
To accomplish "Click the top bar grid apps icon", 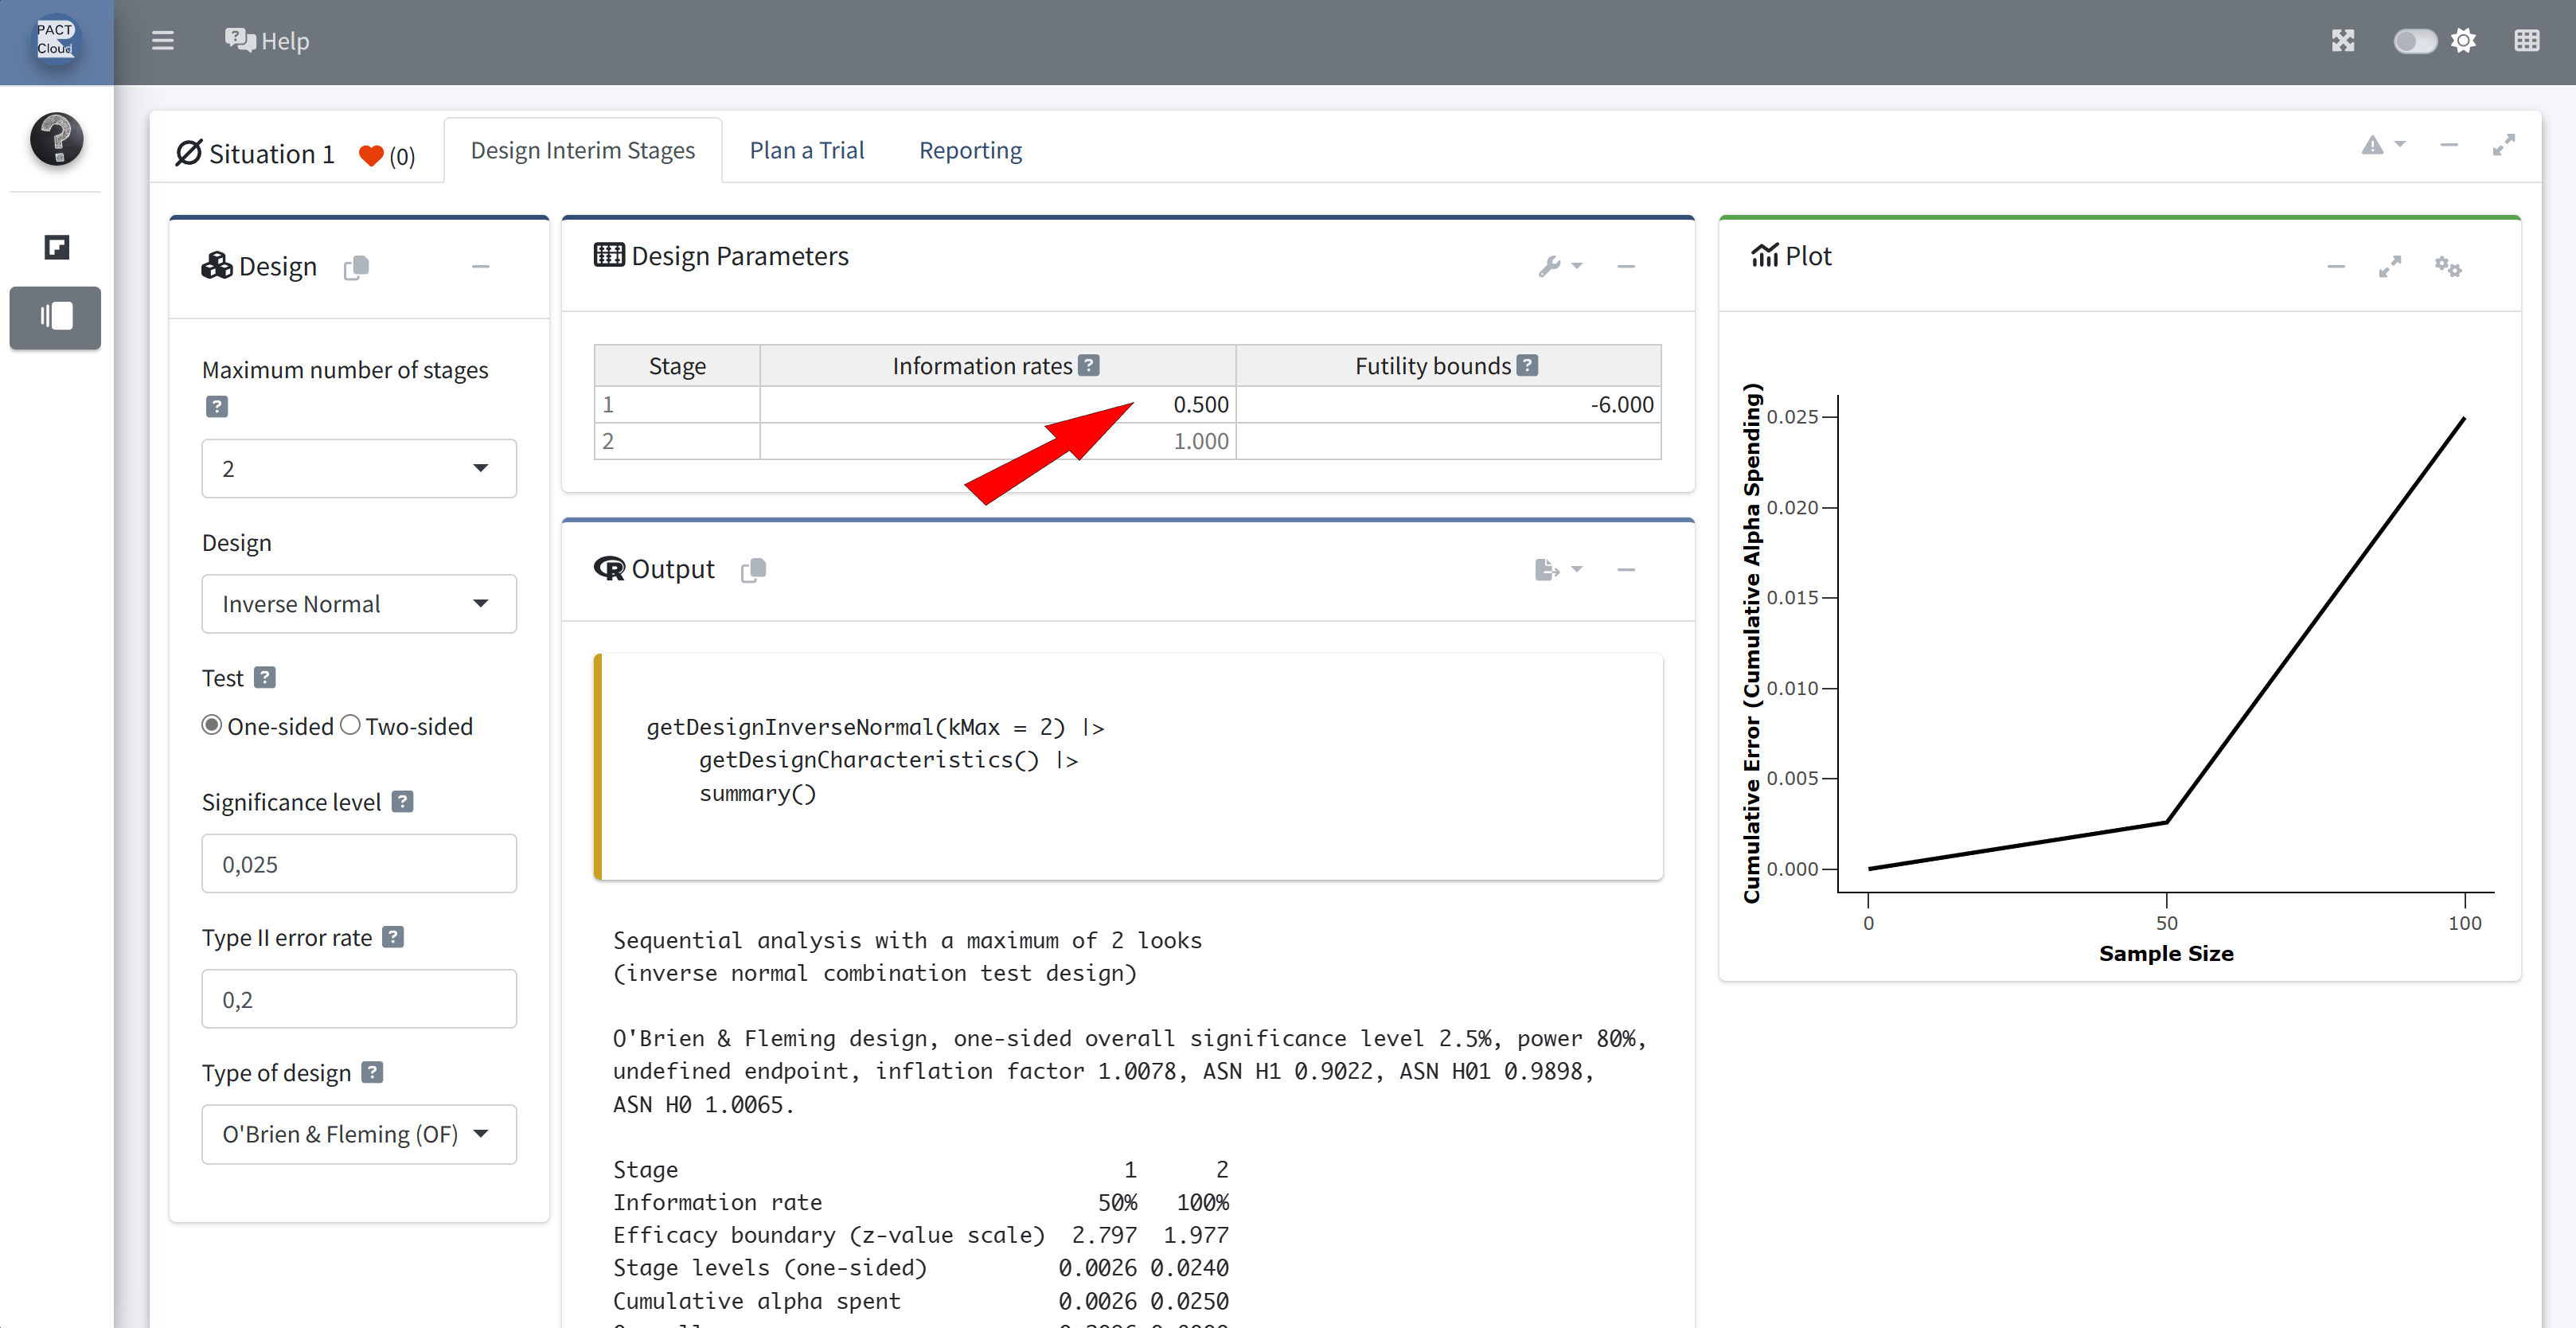I will 2526,41.
